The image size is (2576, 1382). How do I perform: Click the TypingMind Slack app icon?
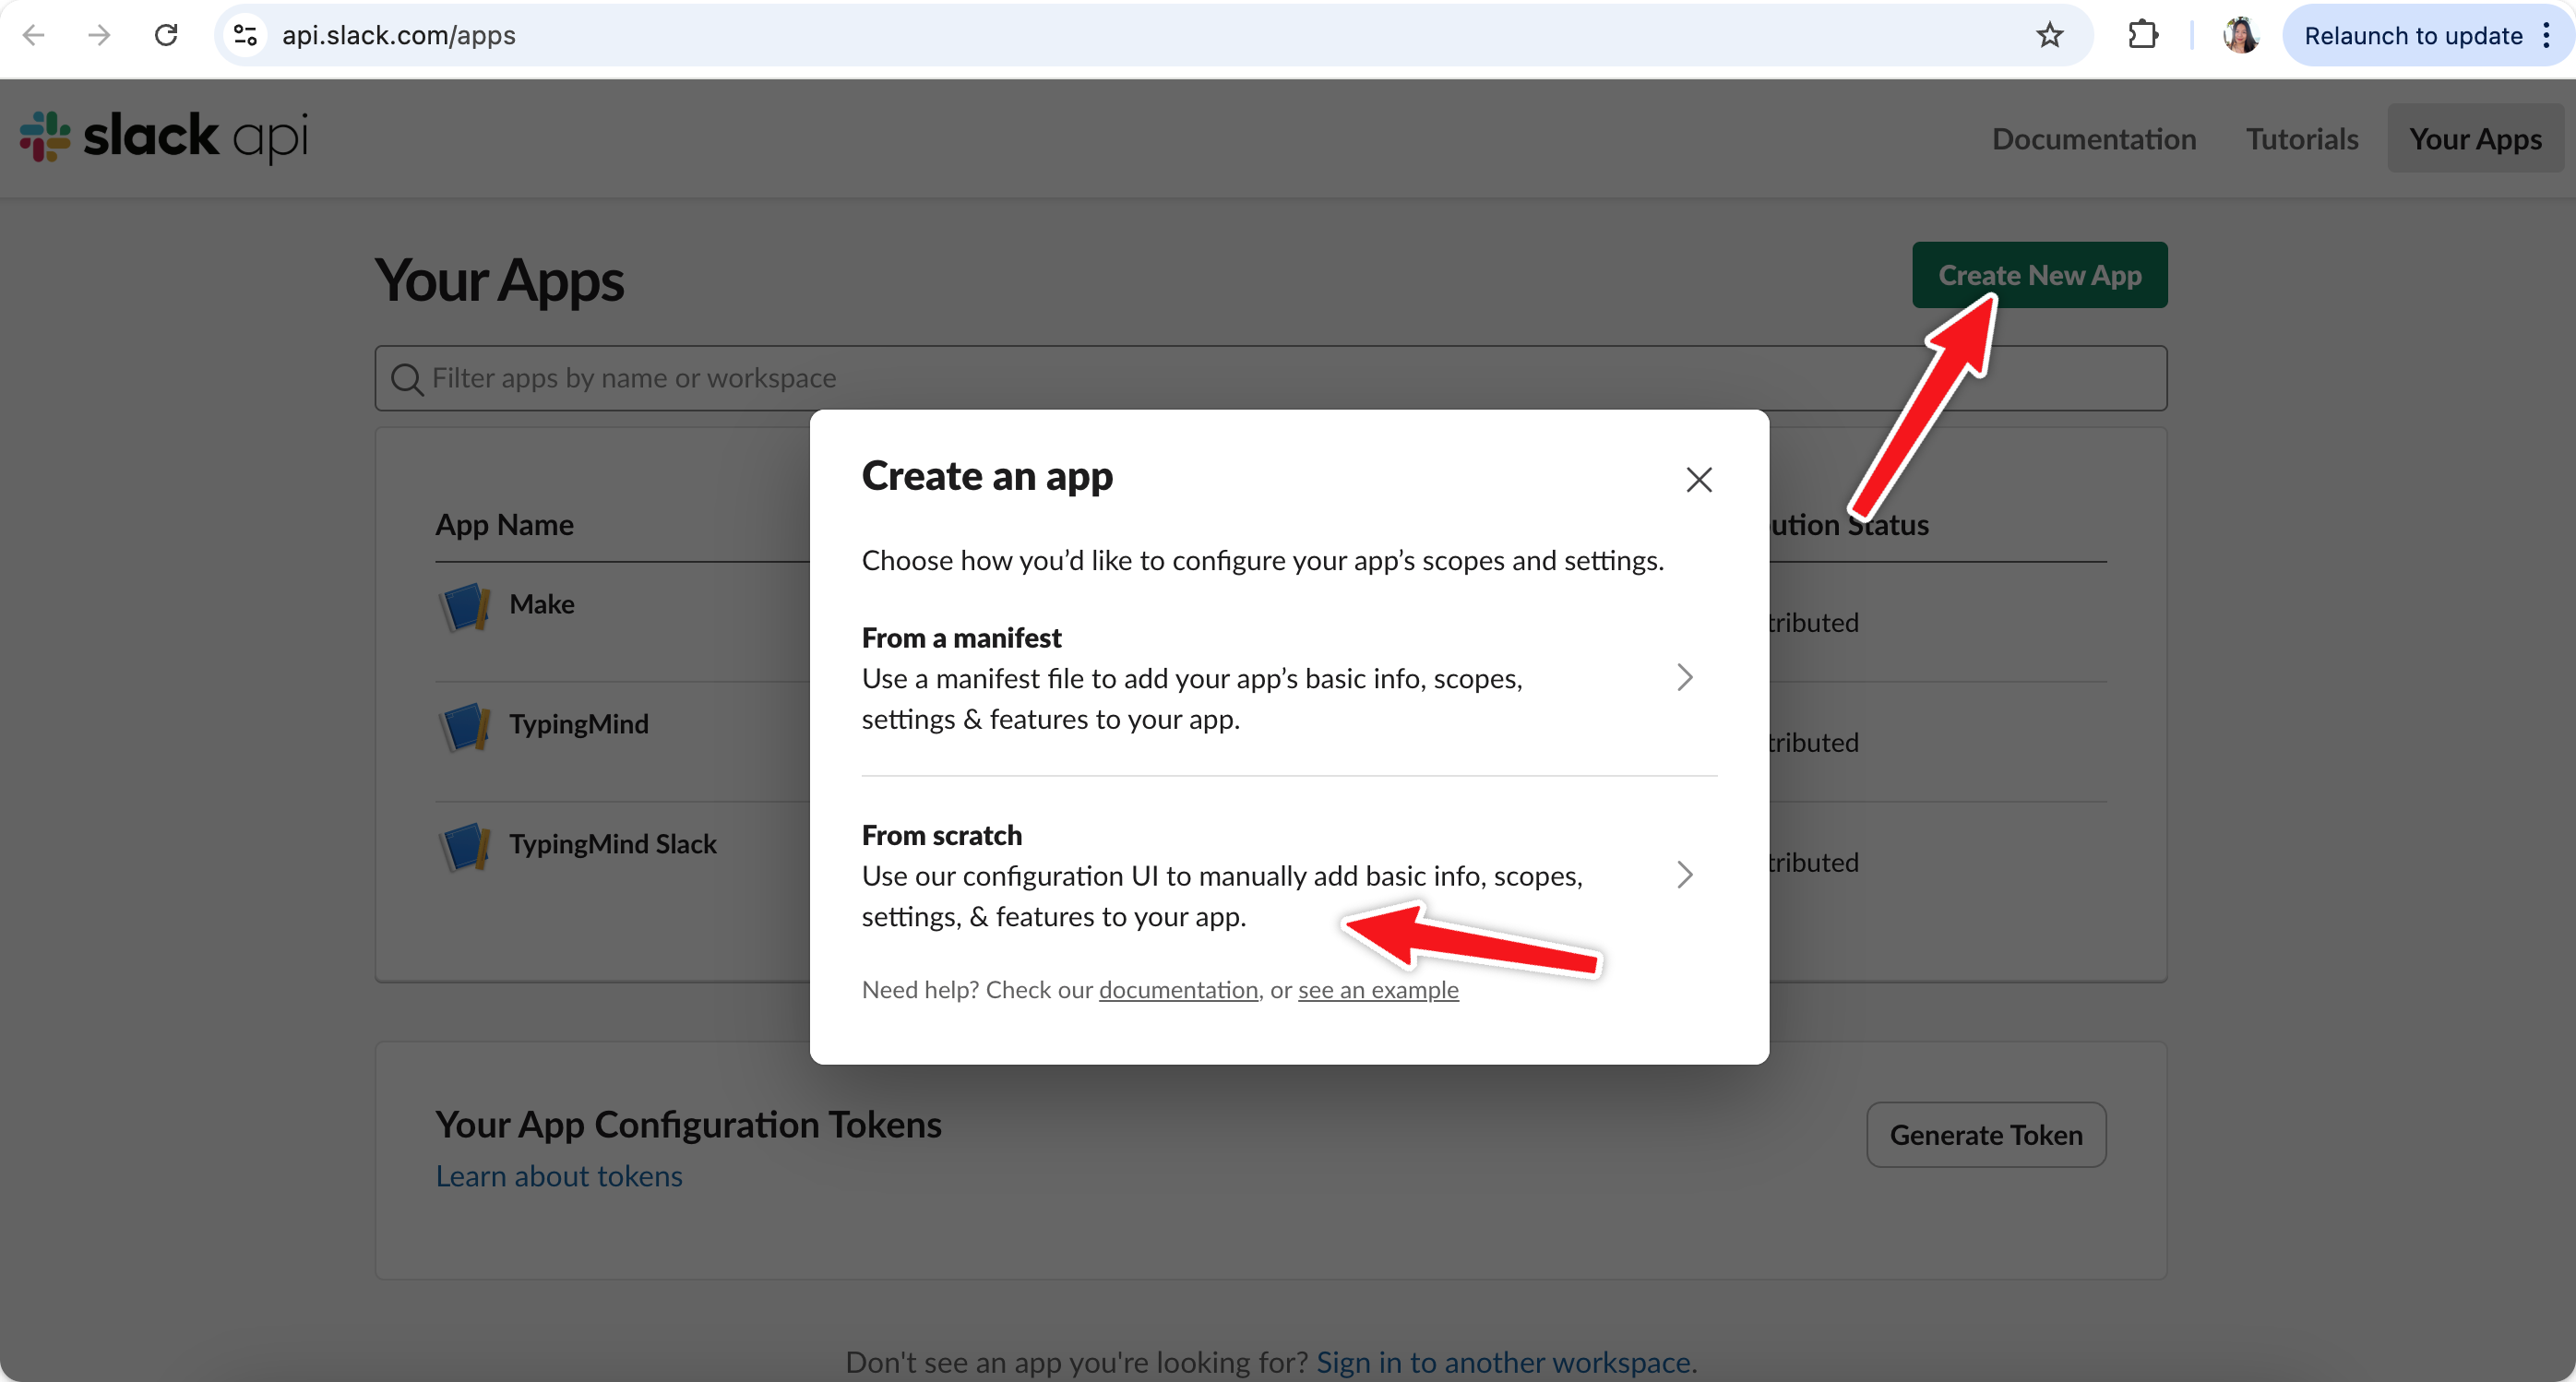click(465, 846)
